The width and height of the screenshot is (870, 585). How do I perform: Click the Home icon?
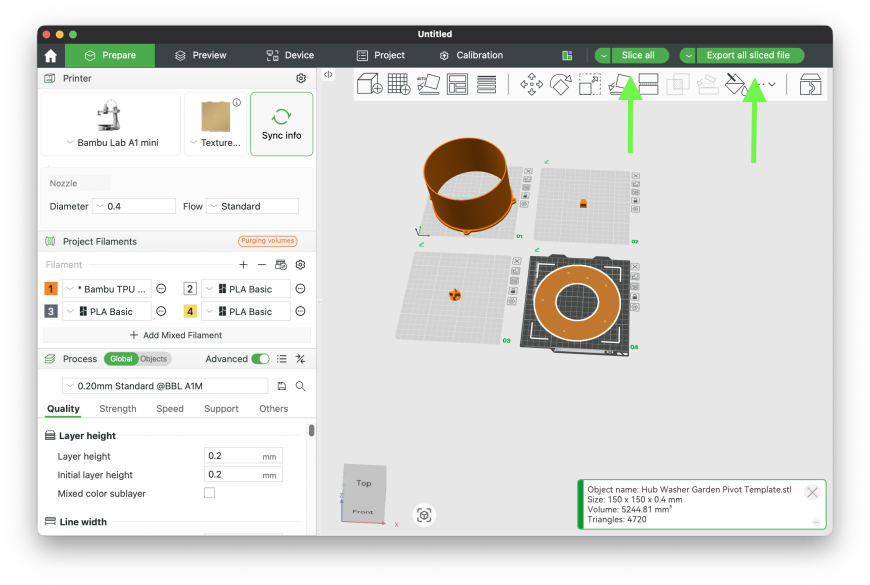50,56
